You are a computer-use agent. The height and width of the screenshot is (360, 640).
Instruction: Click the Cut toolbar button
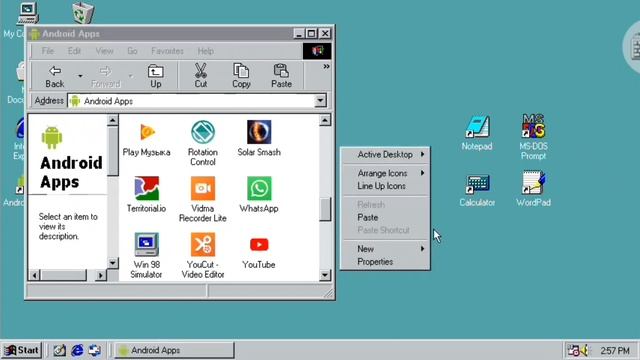200,76
